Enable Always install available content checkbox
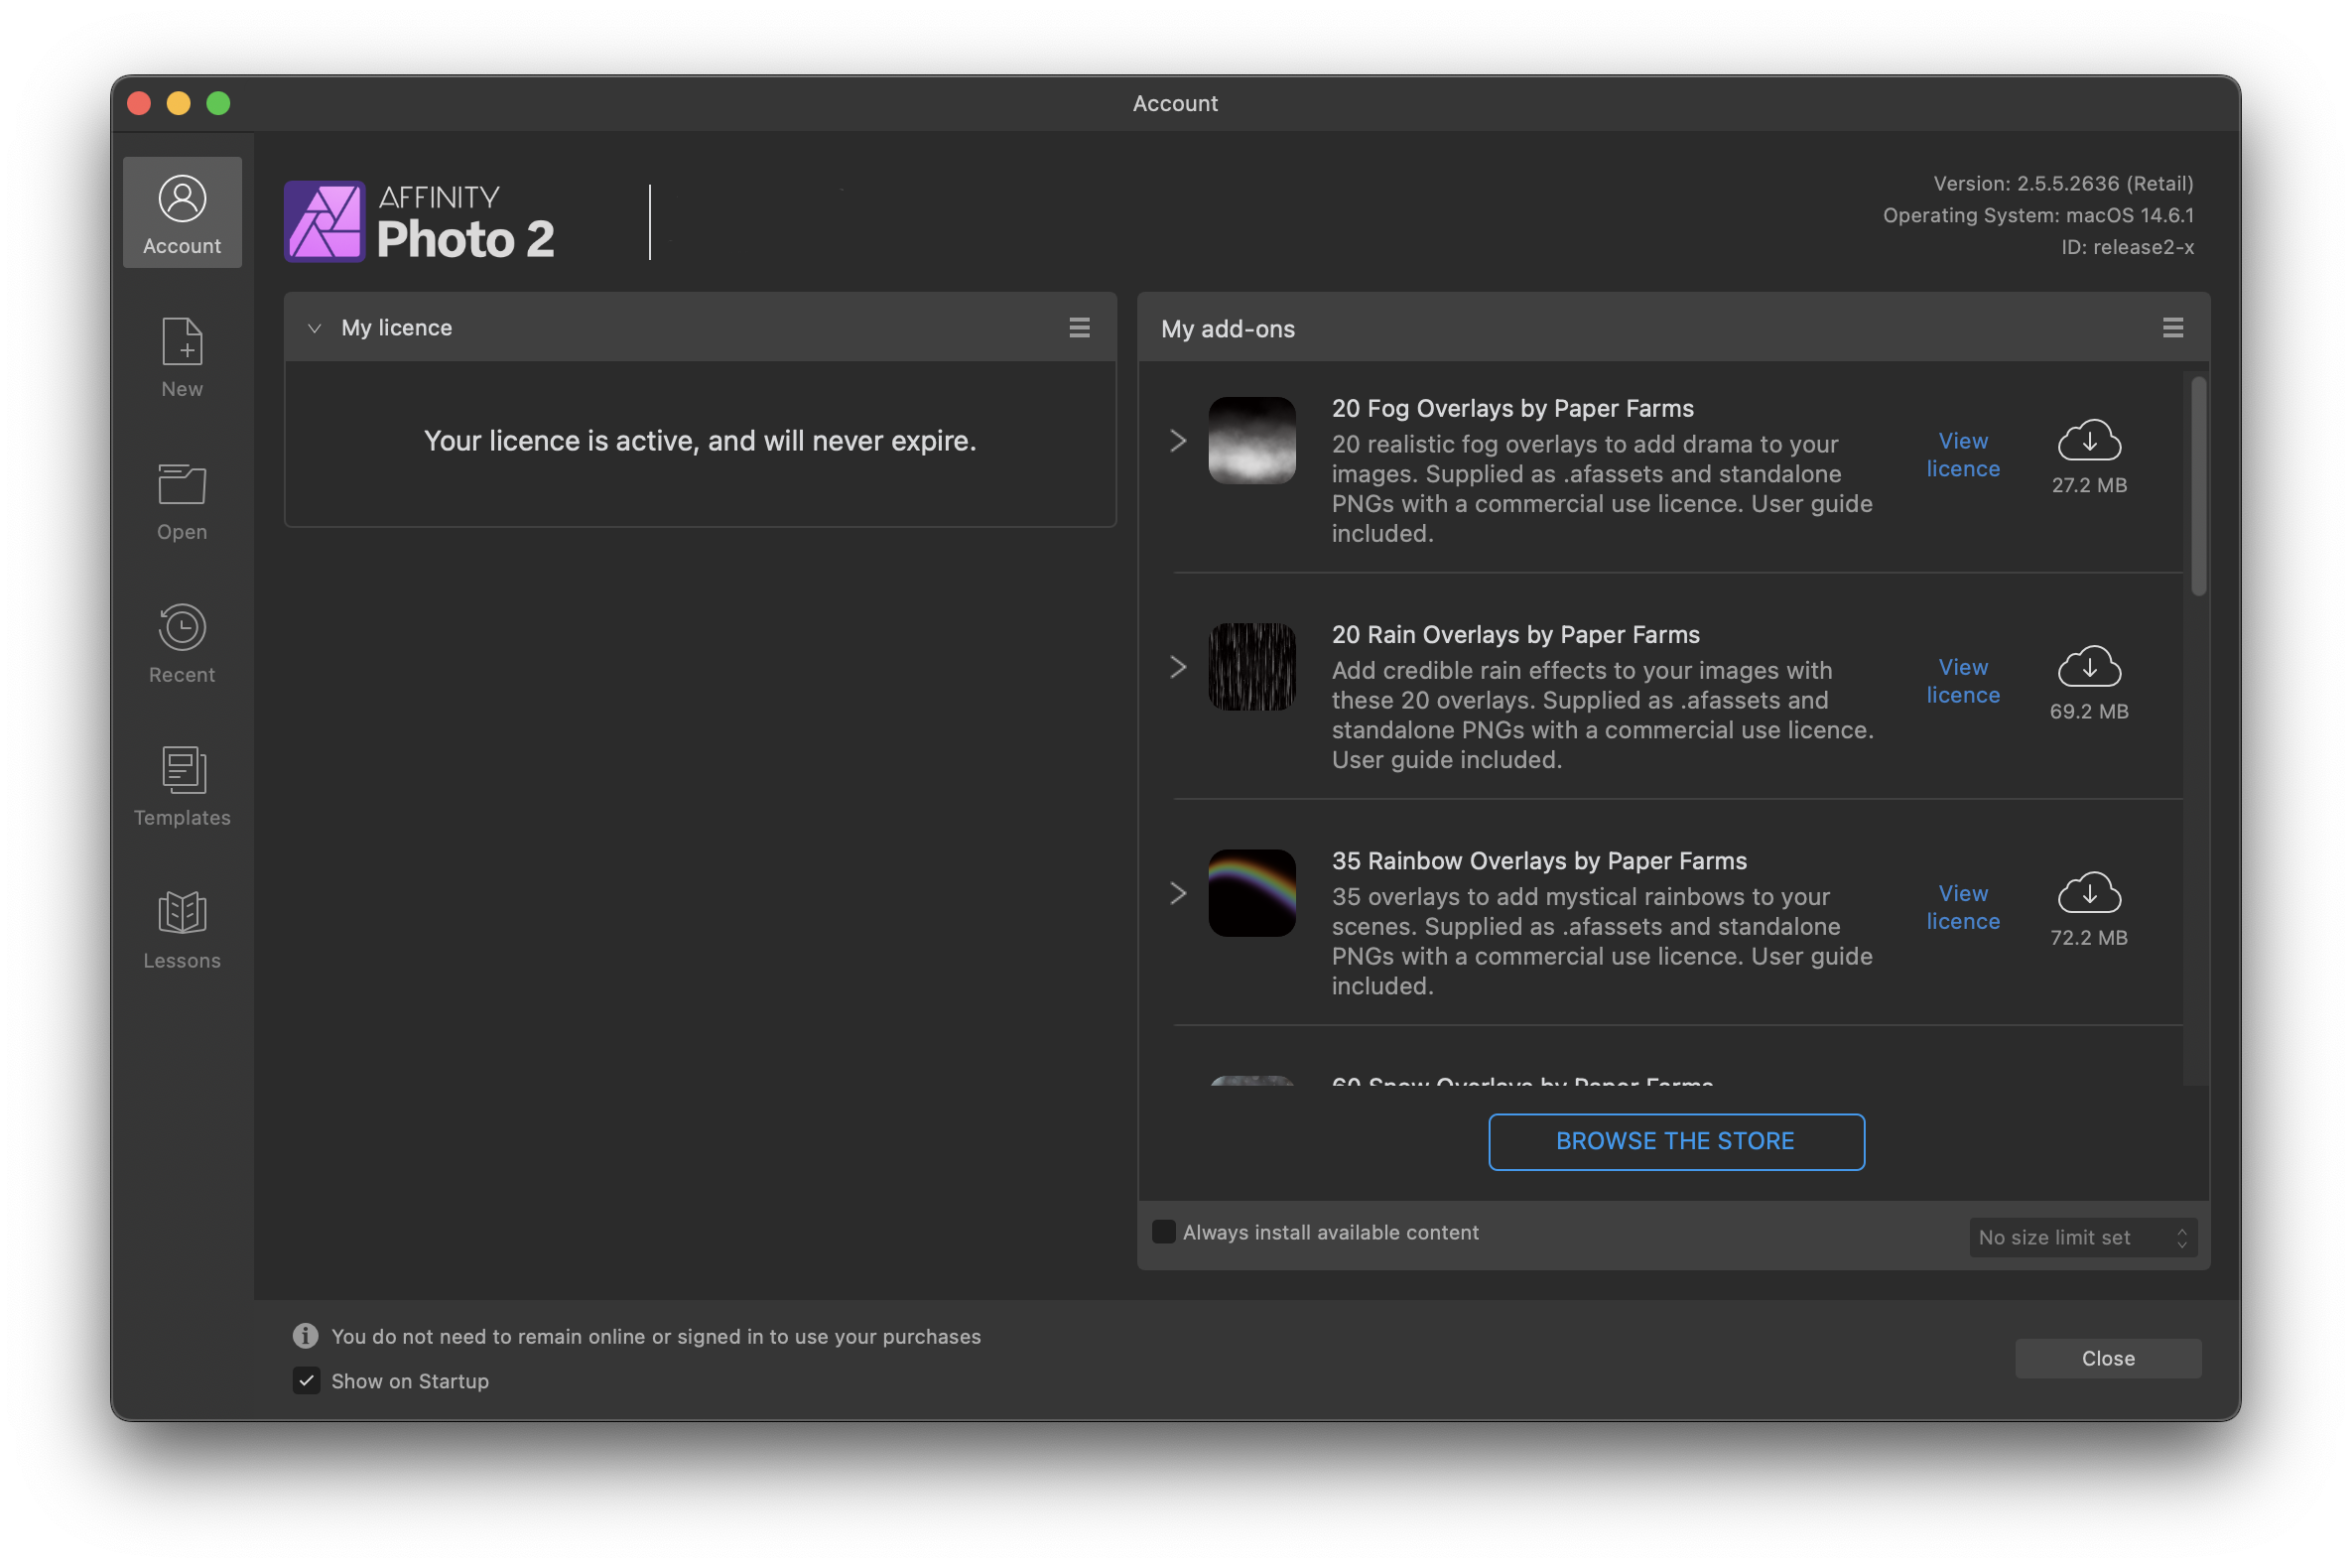Screen dimensions: 2352x1568 [x=1163, y=1232]
